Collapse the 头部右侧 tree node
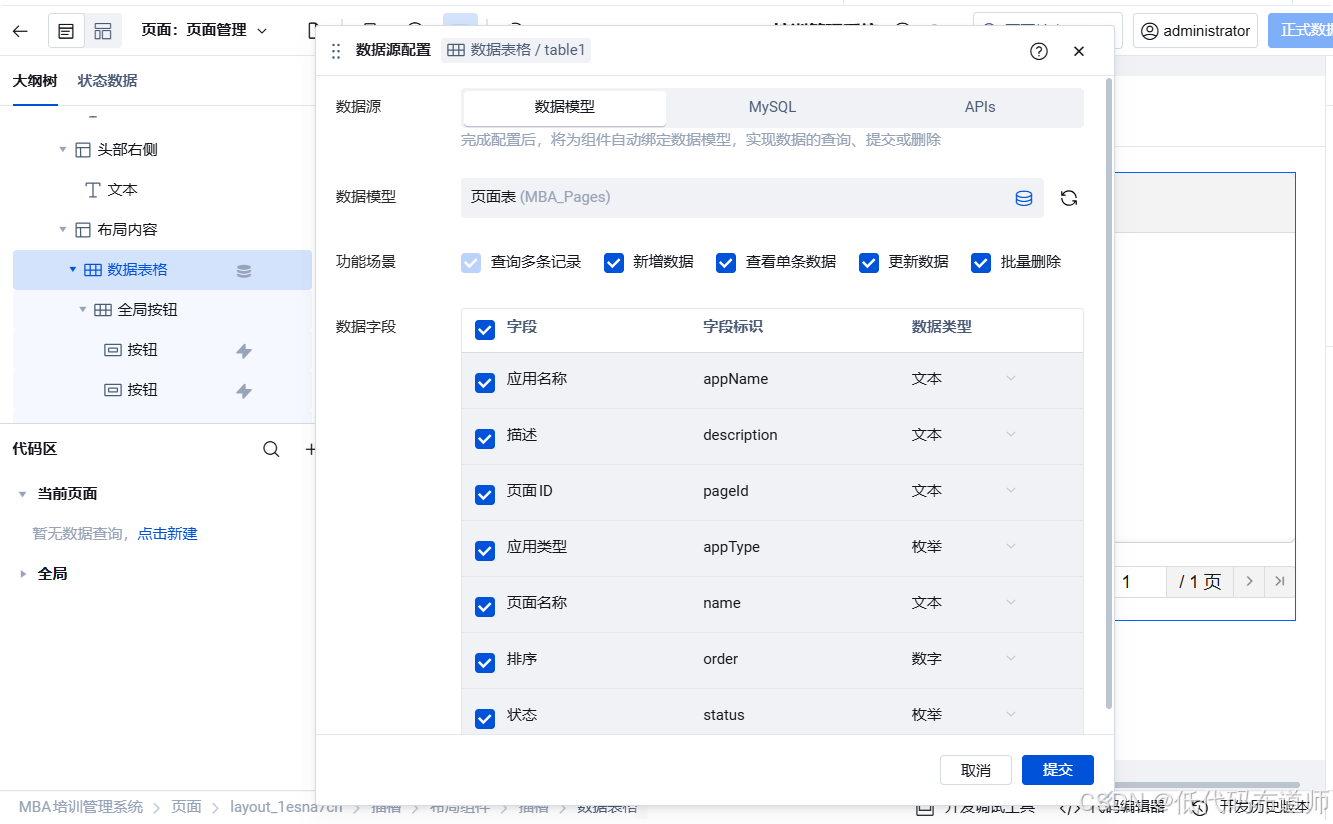Viewport: 1333px width, 824px height. pyautogui.click(x=63, y=149)
